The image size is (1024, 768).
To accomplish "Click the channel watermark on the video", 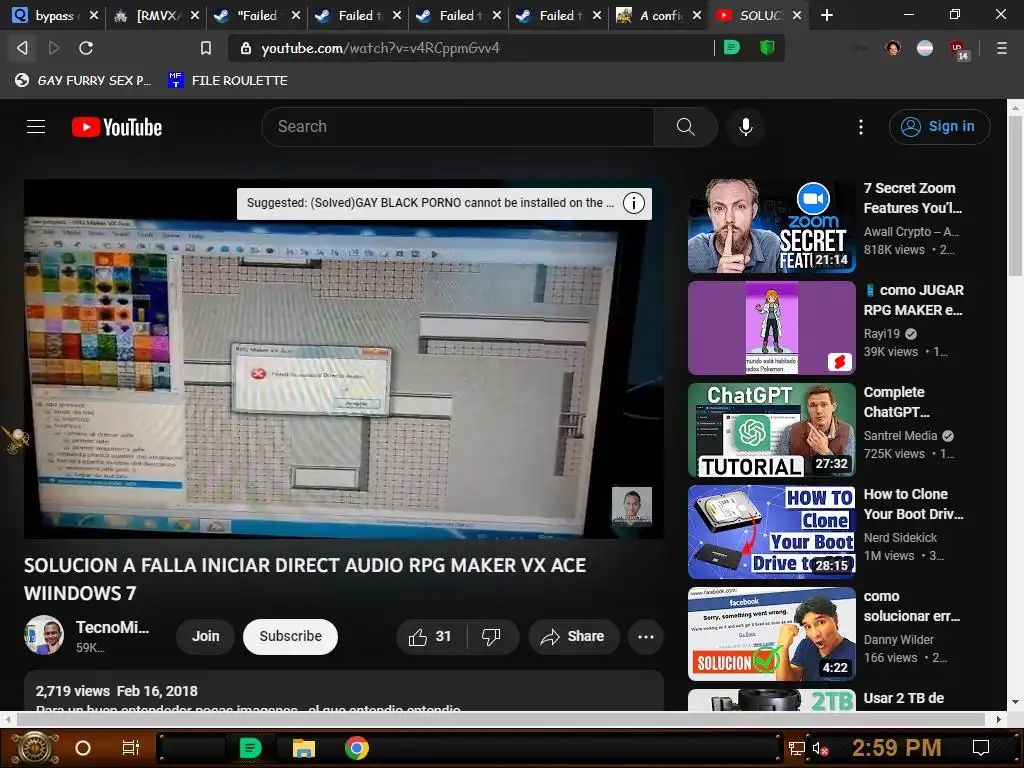I will (x=632, y=506).
